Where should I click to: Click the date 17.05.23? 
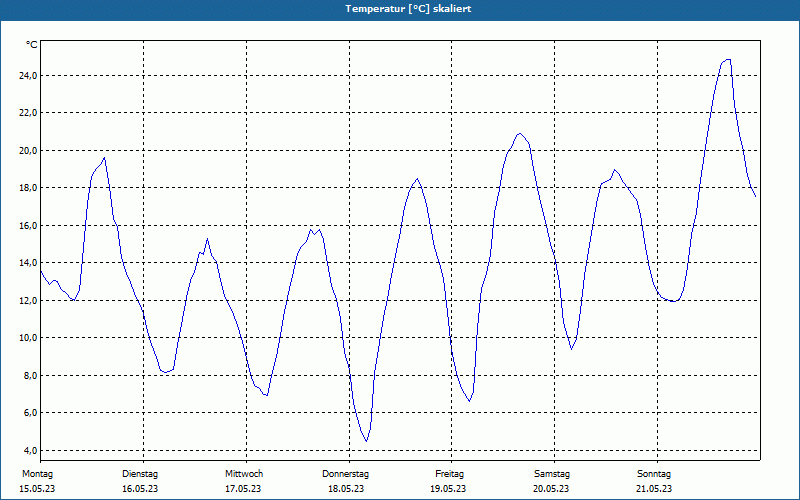243,489
